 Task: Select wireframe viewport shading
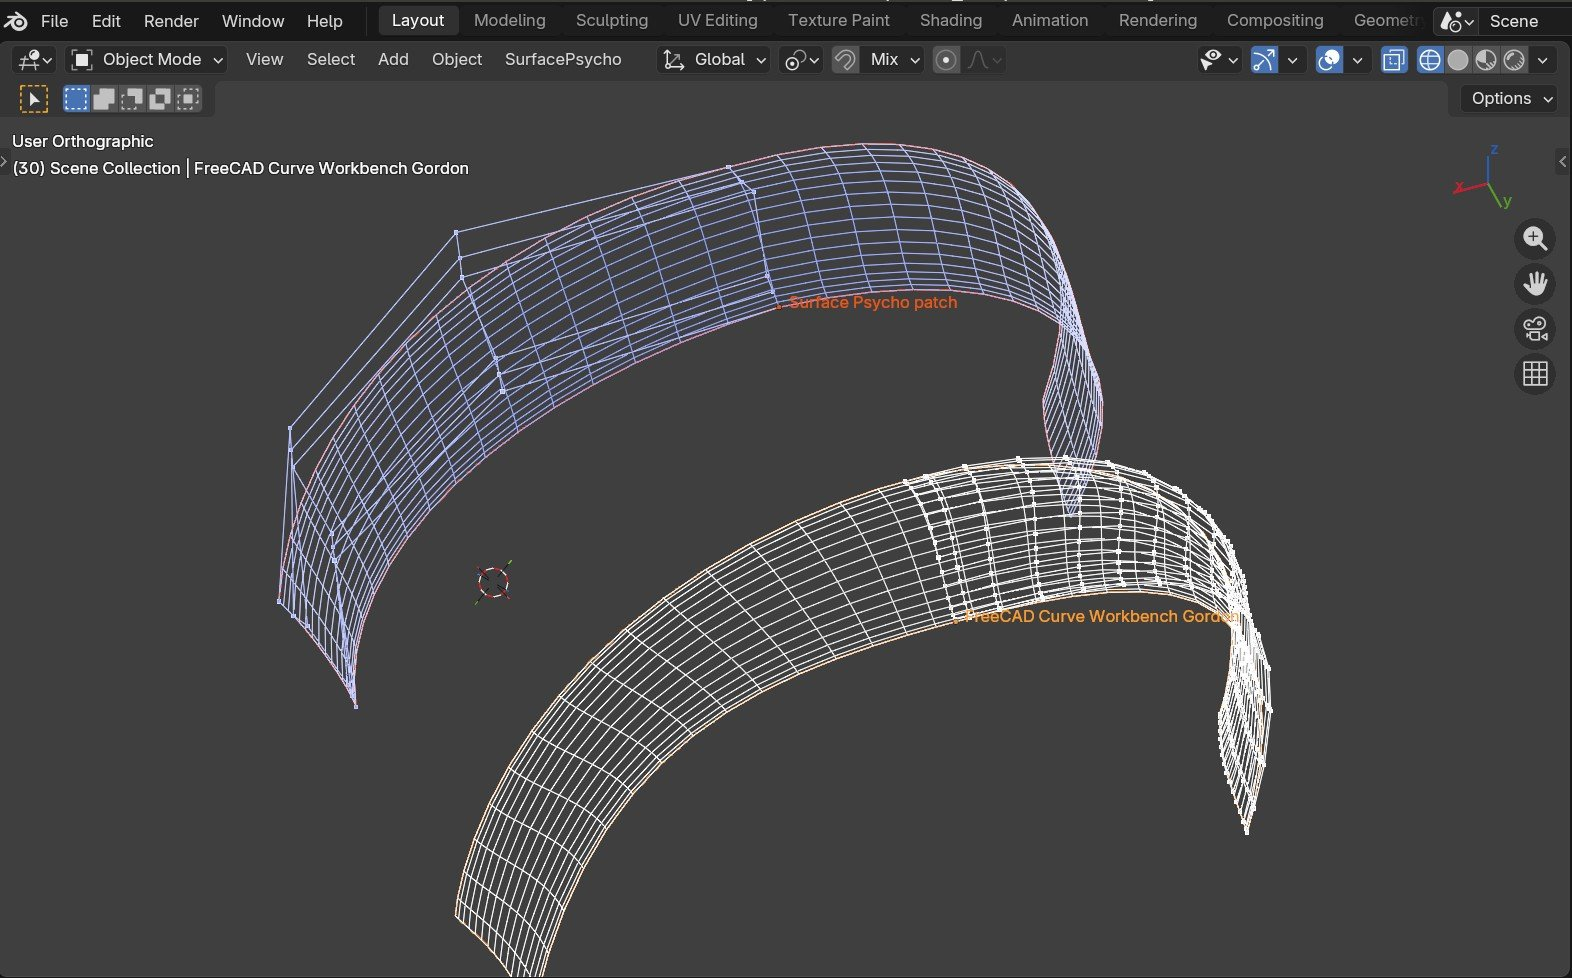click(1430, 60)
